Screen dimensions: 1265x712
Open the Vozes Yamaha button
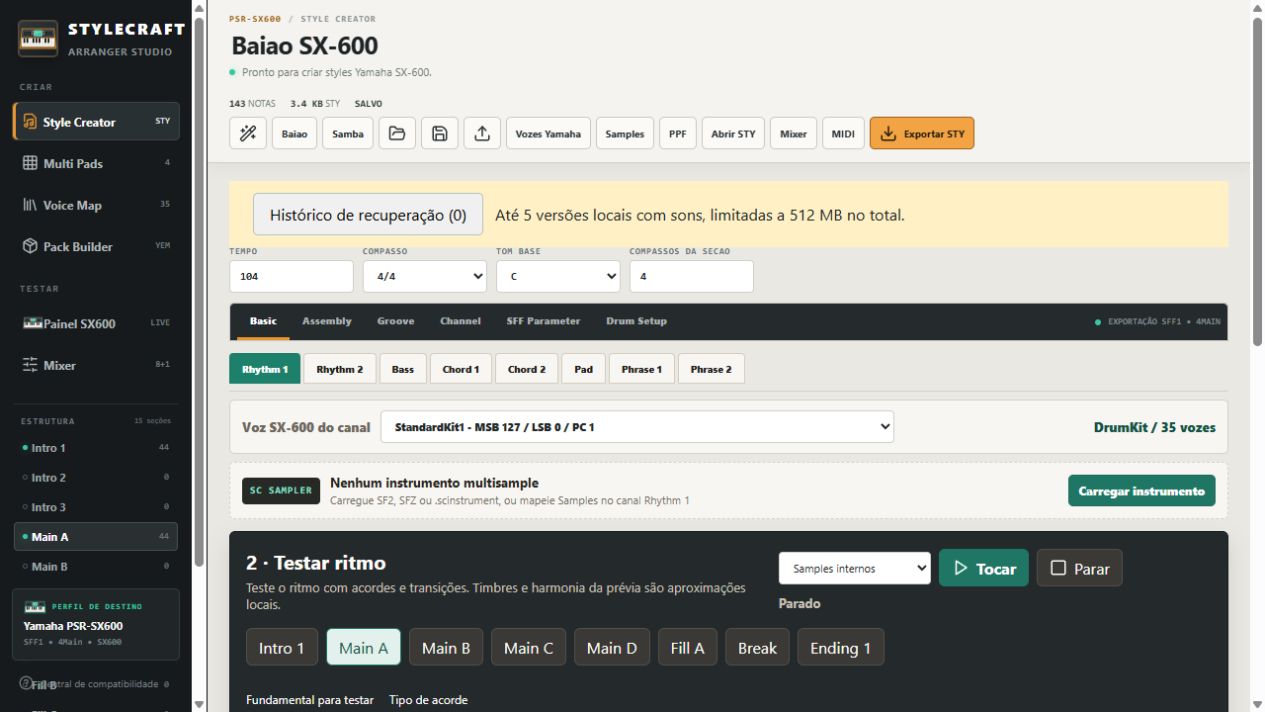click(549, 133)
